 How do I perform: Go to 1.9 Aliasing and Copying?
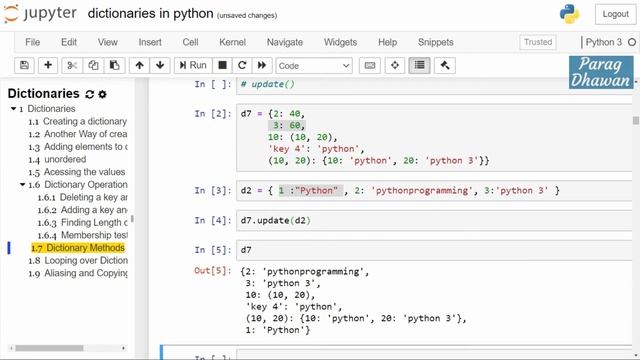click(78, 273)
